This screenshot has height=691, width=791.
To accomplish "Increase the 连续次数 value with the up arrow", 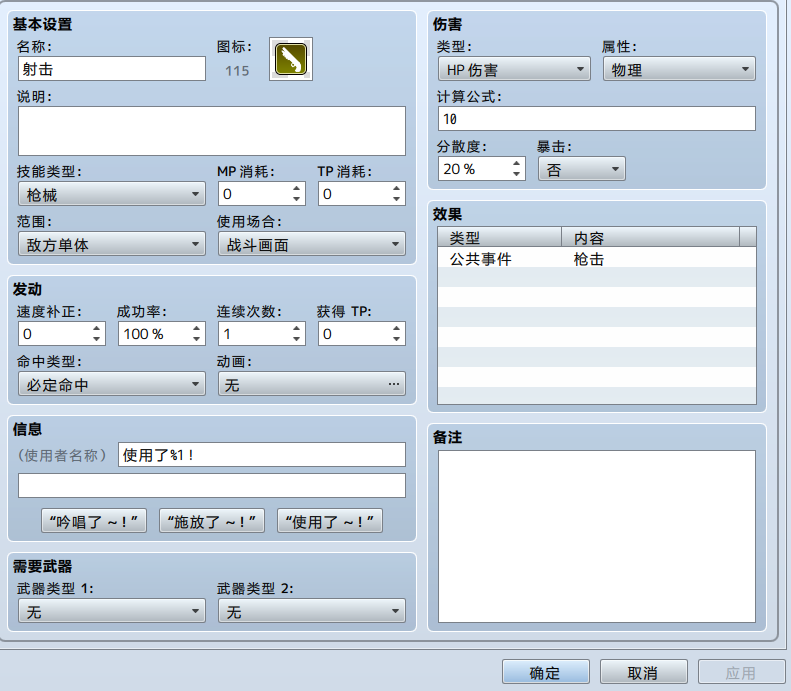I will click(x=296, y=328).
